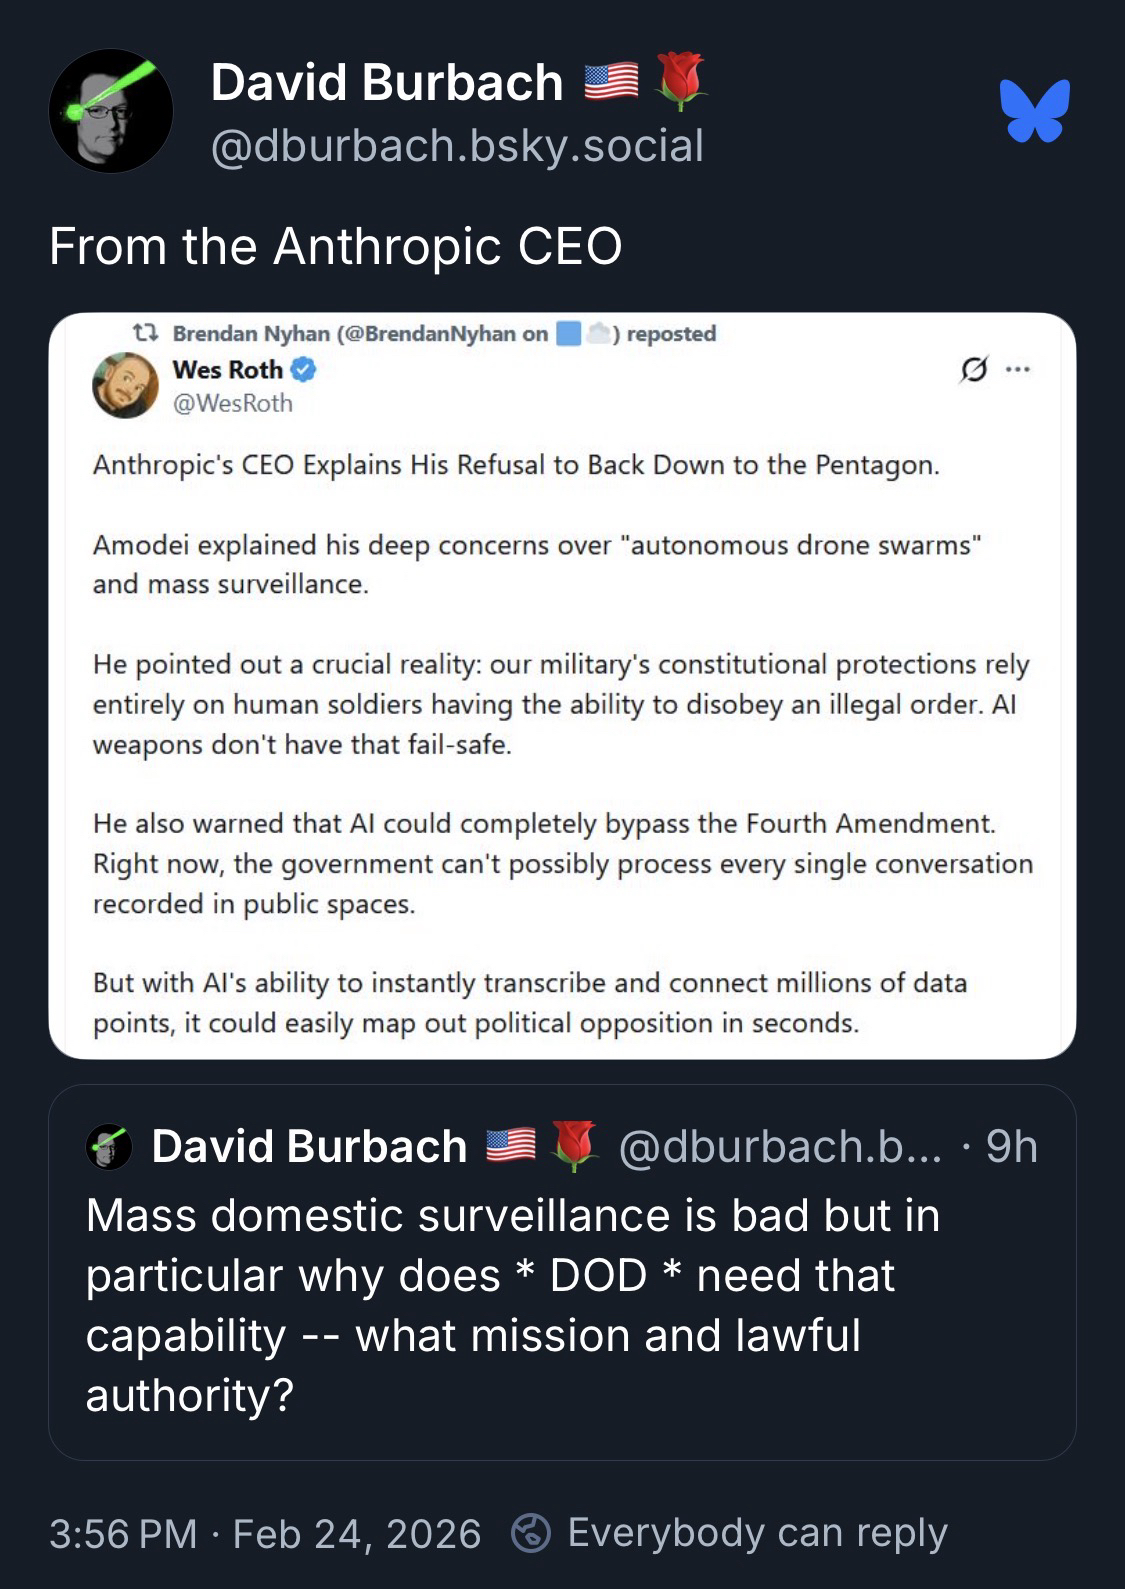1125x1589 pixels.
Task: Click the repost arrows icon beside Brendan Nyhan
Action: [x=146, y=332]
